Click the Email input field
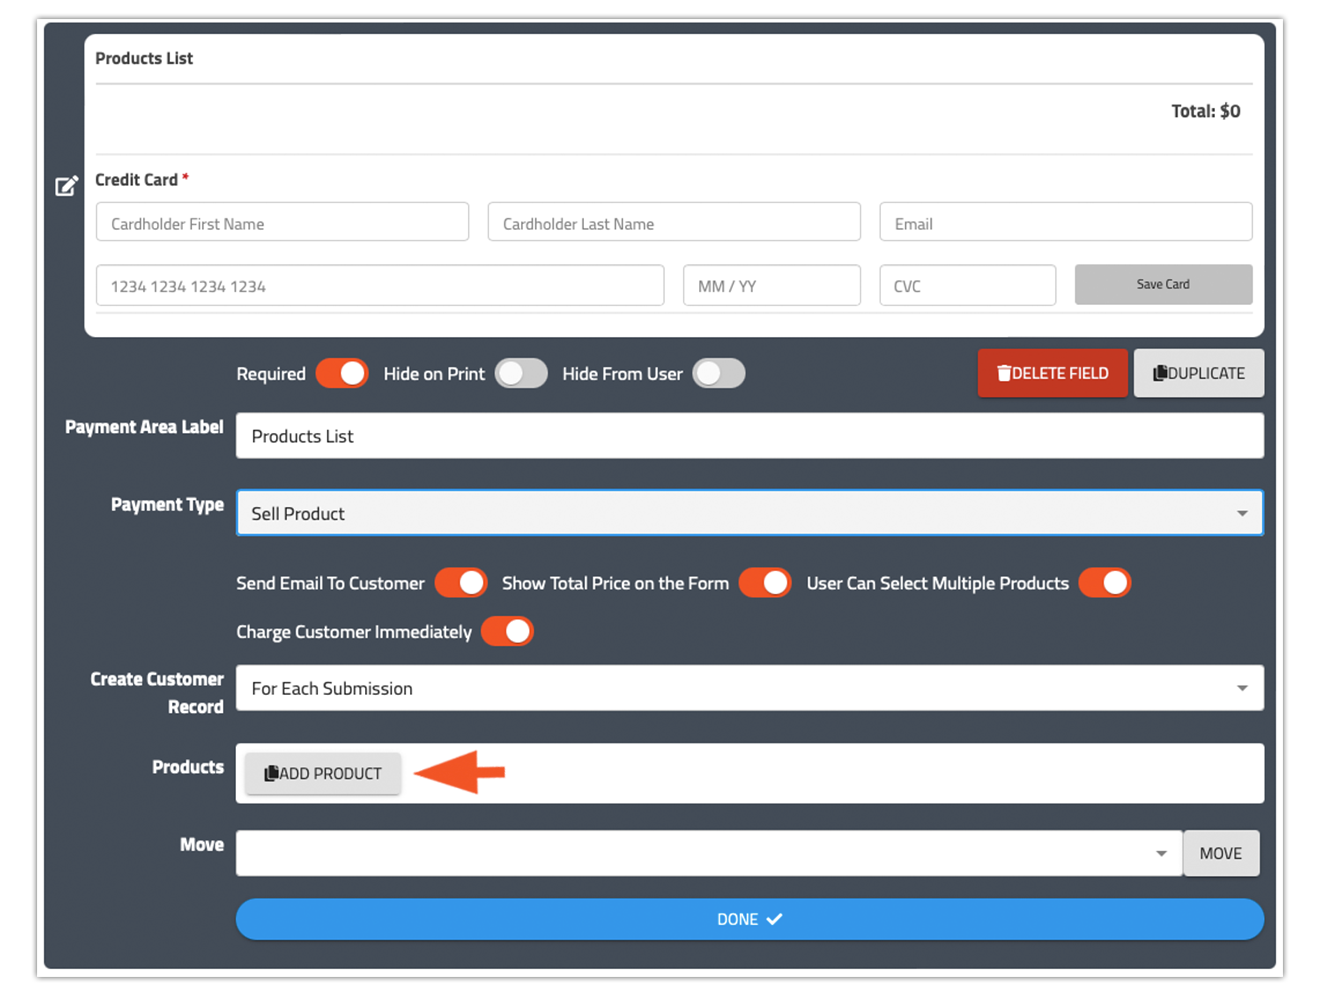This screenshot has width=1323, height=1000. pos(1066,222)
